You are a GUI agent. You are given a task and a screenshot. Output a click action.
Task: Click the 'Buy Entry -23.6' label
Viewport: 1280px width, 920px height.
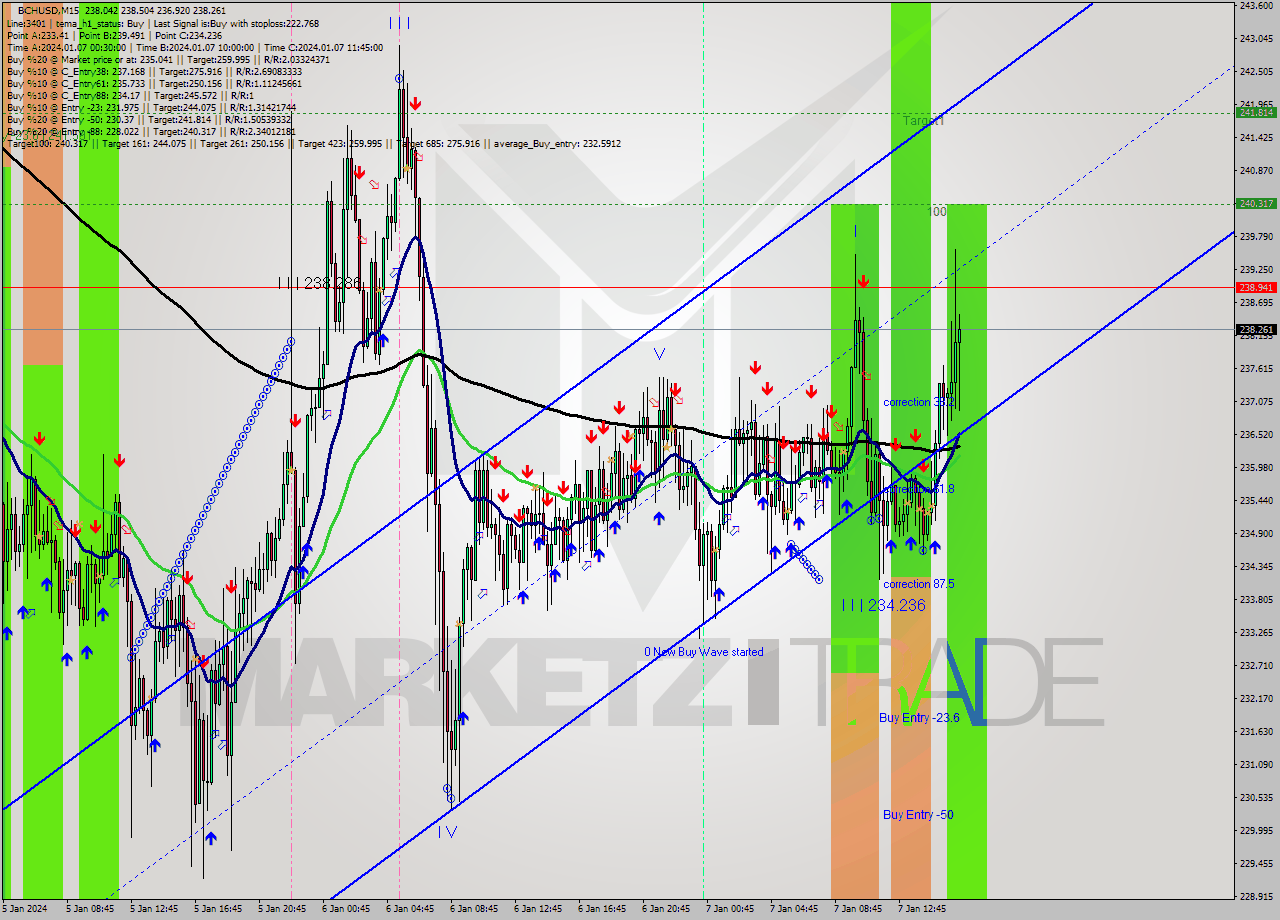coord(919,718)
